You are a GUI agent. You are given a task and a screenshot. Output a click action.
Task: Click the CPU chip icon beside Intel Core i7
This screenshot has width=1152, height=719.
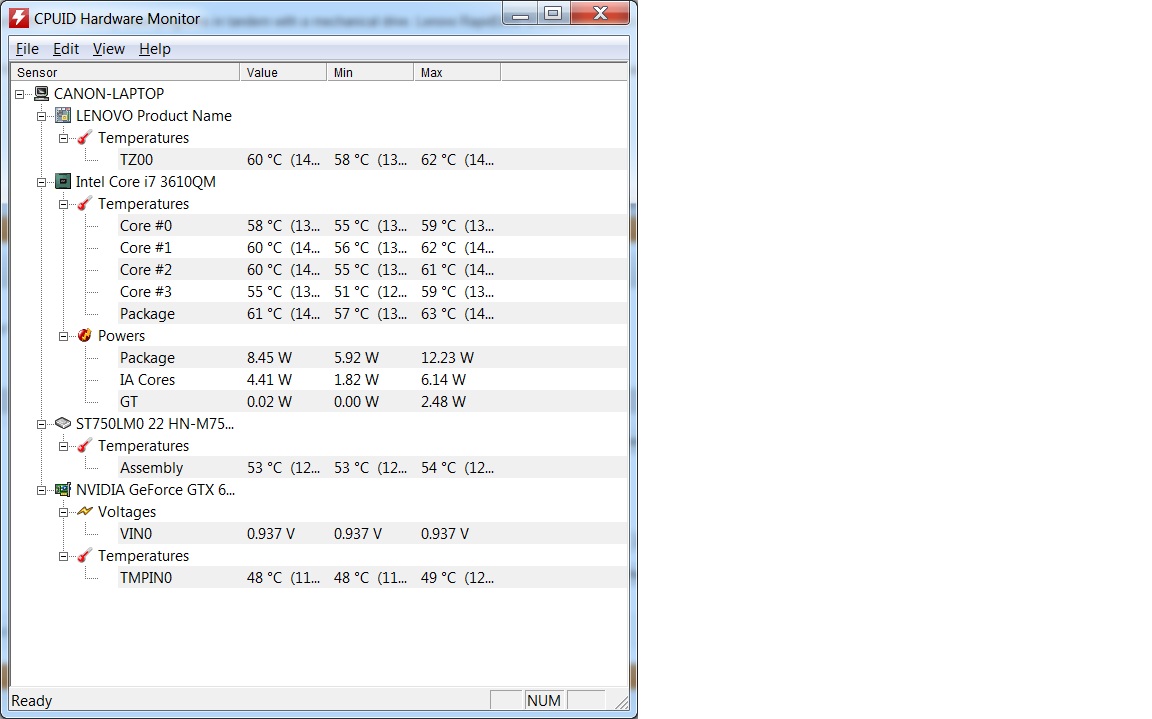click(x=63, y=181)
